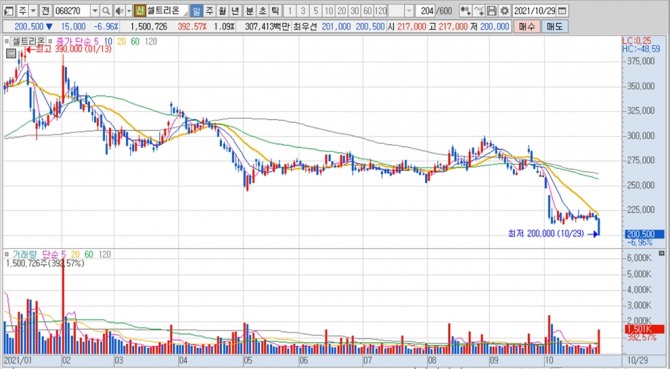Toggle the 거래량 volume indicator marker
The image size is (670, 369).
7,255
